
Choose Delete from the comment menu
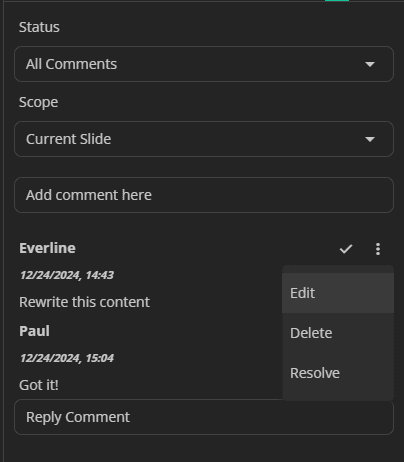point(338,333)
